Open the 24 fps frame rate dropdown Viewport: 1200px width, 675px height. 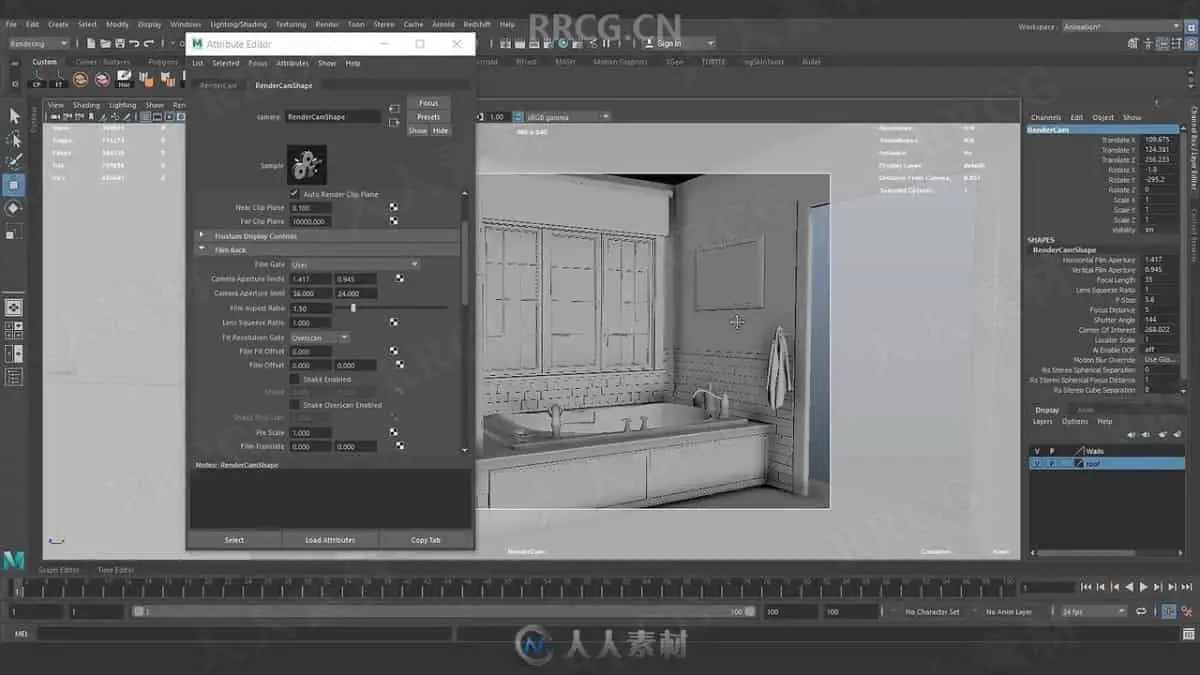point(1093,611)
